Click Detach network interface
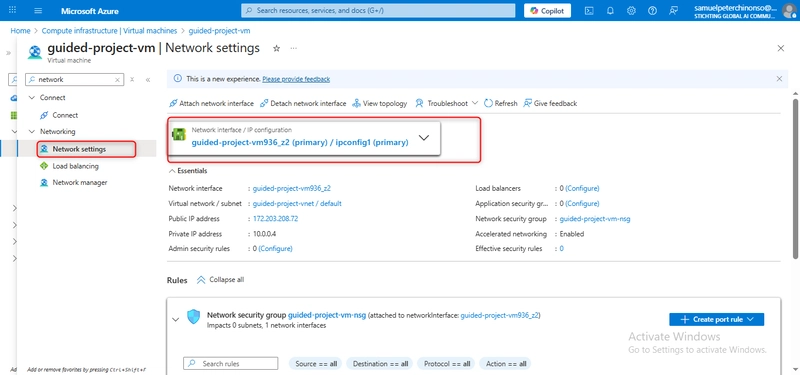Screen dimensions: 800x375 click(303, 104)
